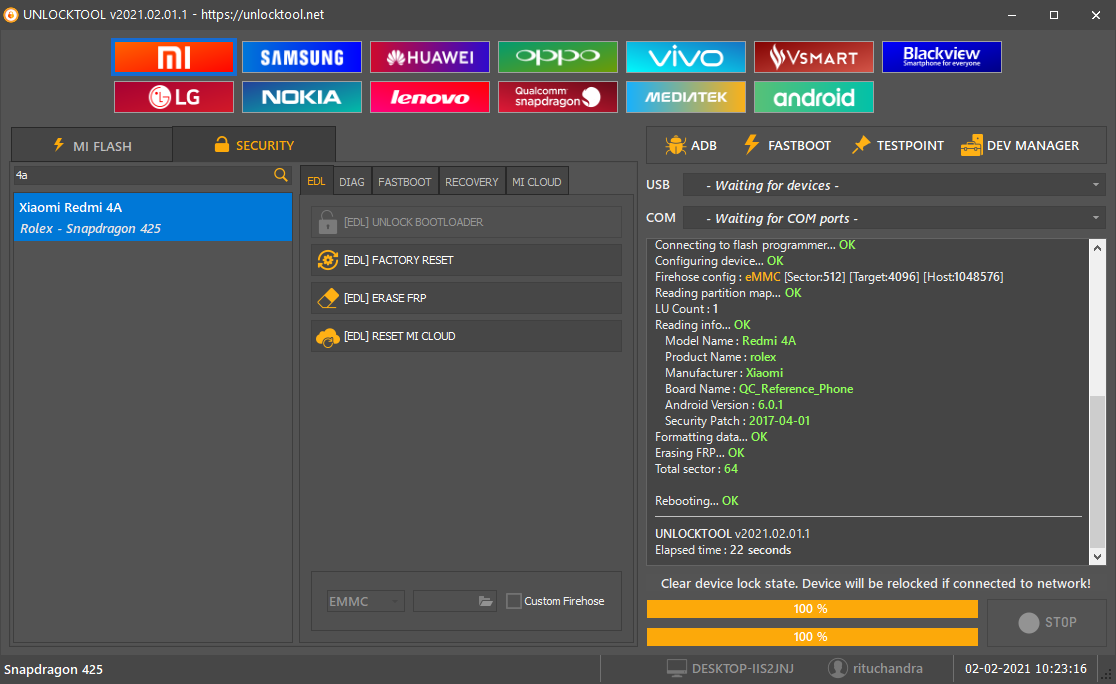Click Snapdragon 425 in the status bar
1116x684 pixels.
tap(53, 669)
